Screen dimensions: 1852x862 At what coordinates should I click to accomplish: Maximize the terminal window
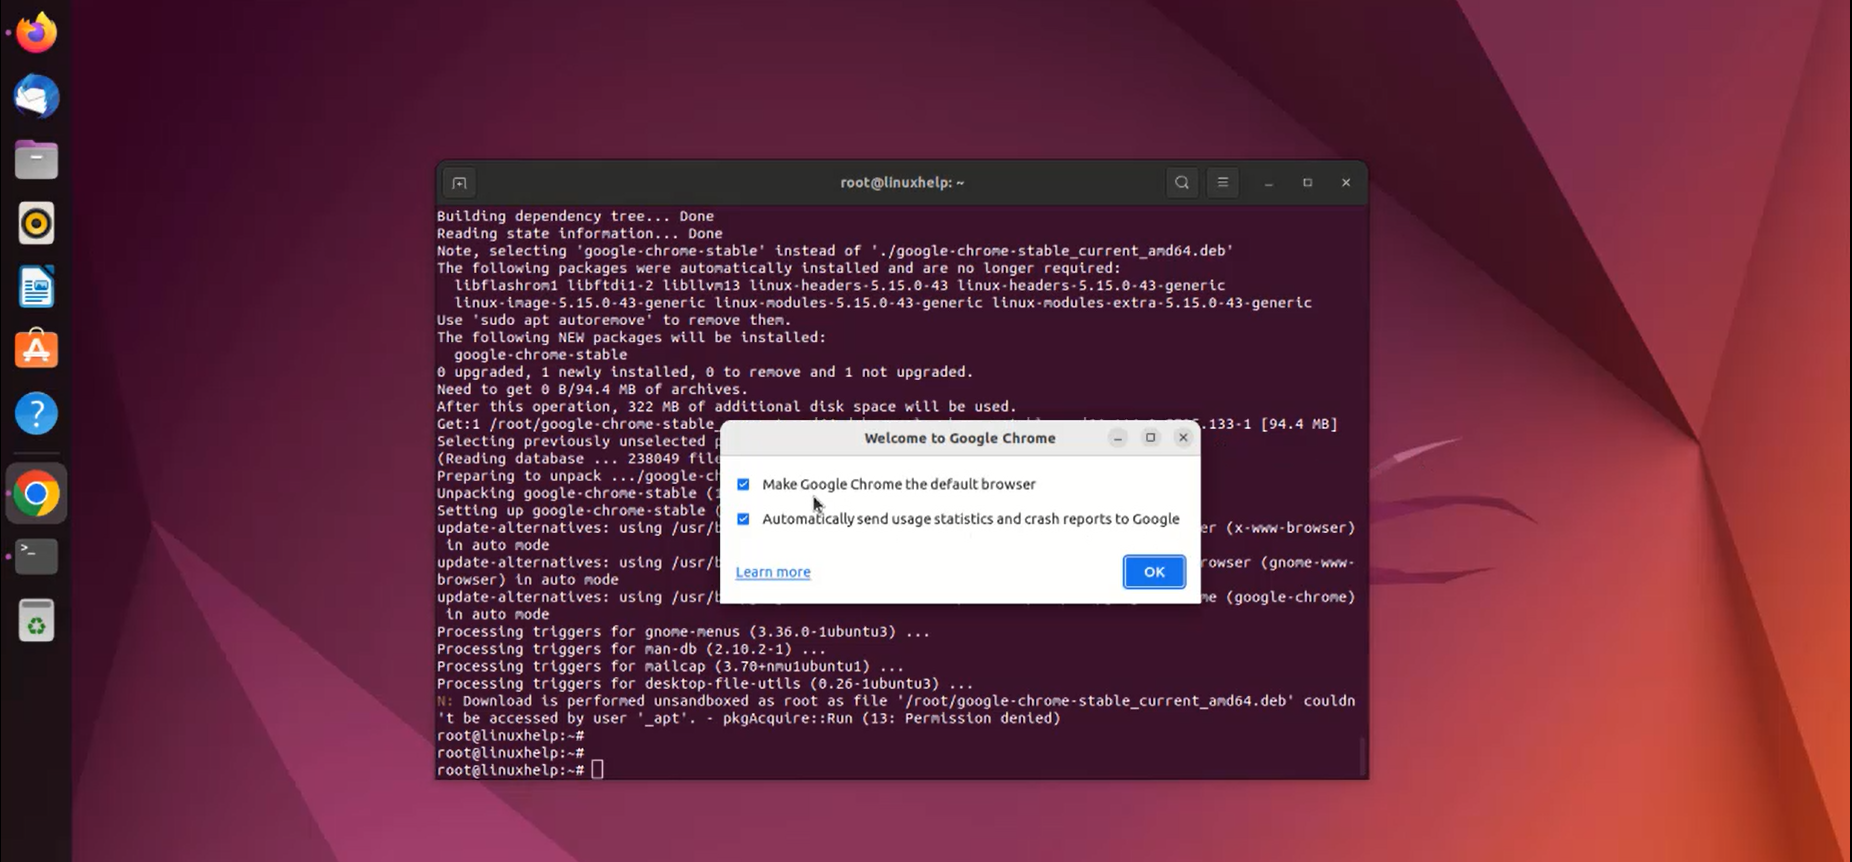1307,183
